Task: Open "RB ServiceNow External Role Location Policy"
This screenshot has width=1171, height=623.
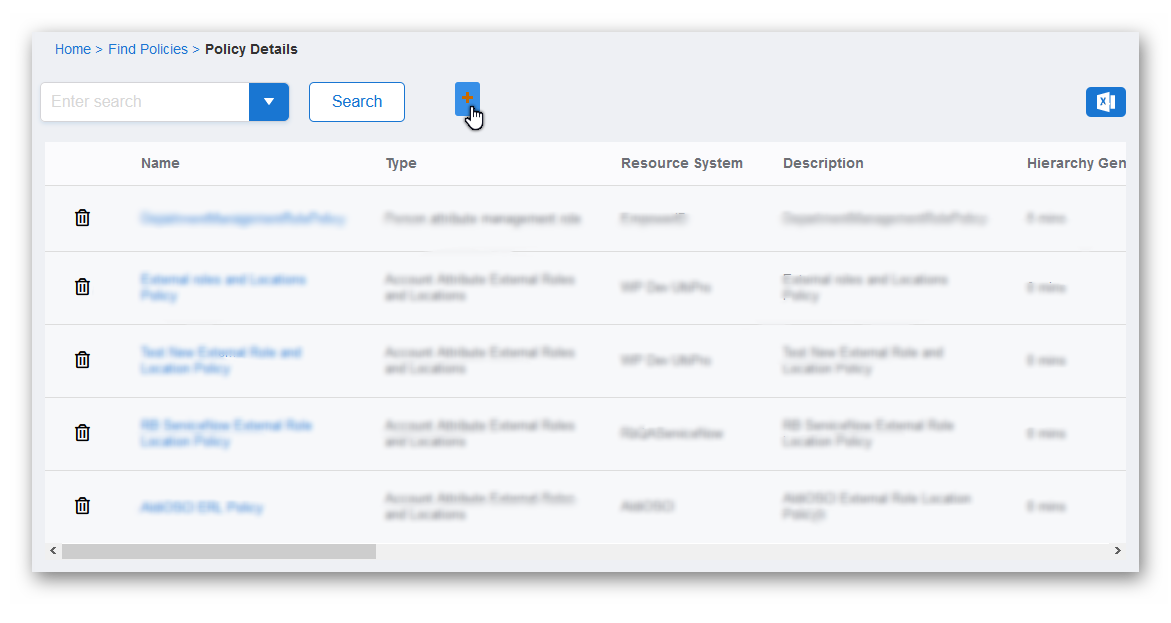Action: pos(226,433)
